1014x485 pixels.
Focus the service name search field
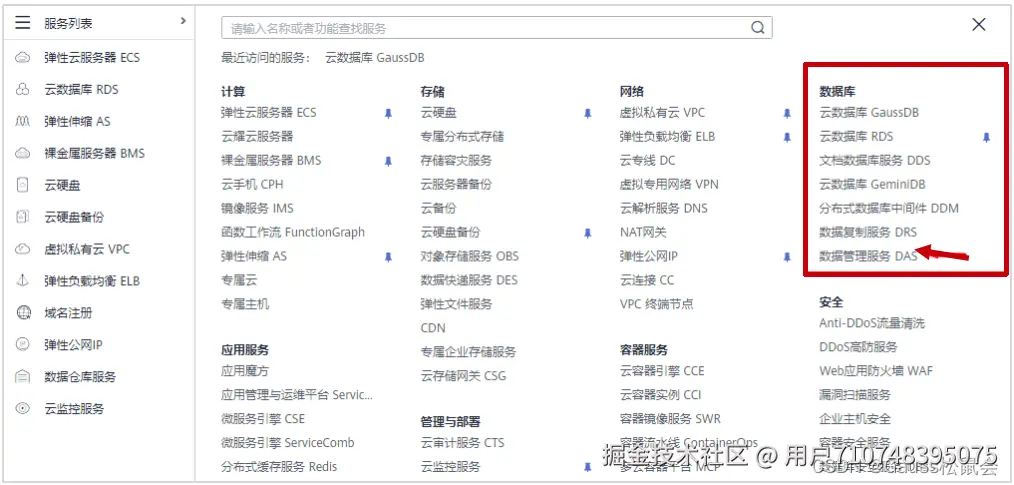coord(497,28)
